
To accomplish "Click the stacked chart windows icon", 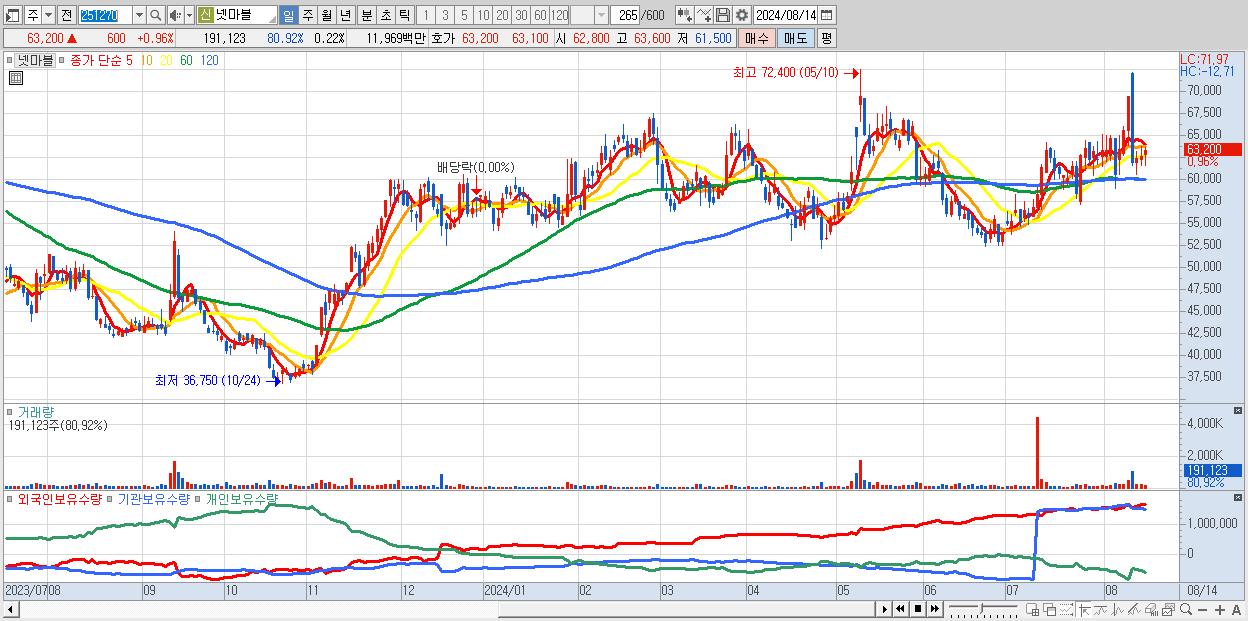I will [x=1168, y=609].
